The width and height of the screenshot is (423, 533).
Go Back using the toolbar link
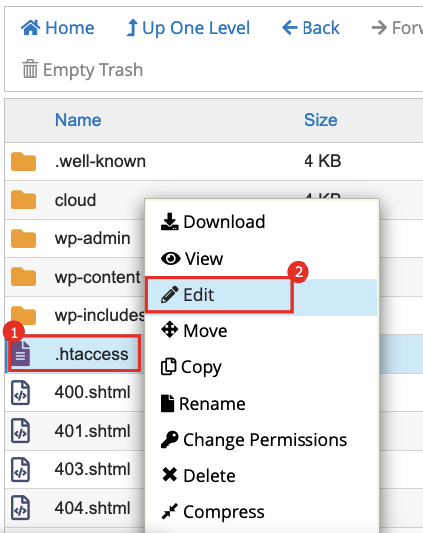click(311, 28)
